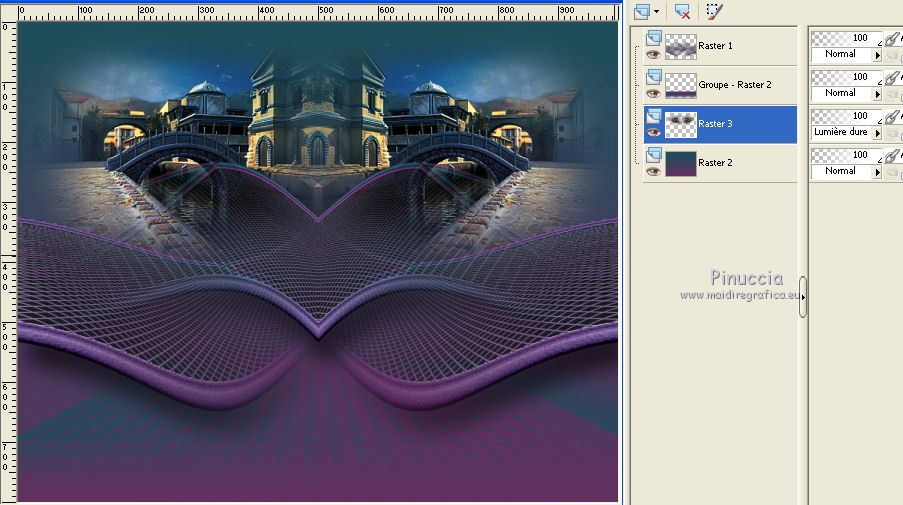
Task: Hide the Raster 1 layer
Action: 654,53
